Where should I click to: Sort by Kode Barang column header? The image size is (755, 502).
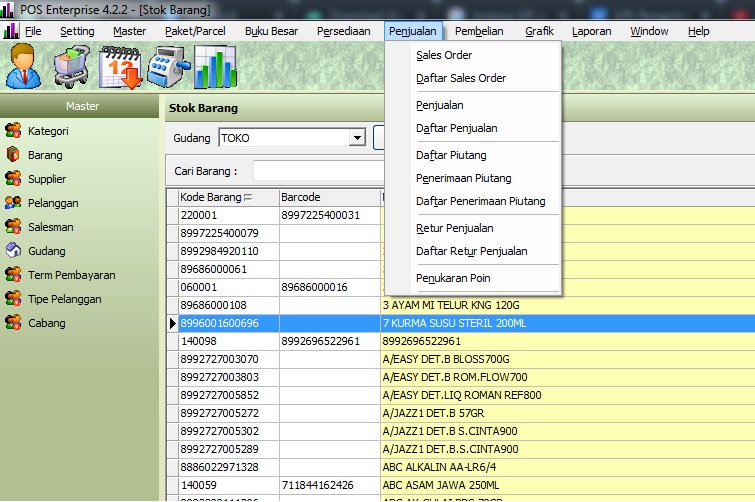pyautogui.click(x=209, y=197)
